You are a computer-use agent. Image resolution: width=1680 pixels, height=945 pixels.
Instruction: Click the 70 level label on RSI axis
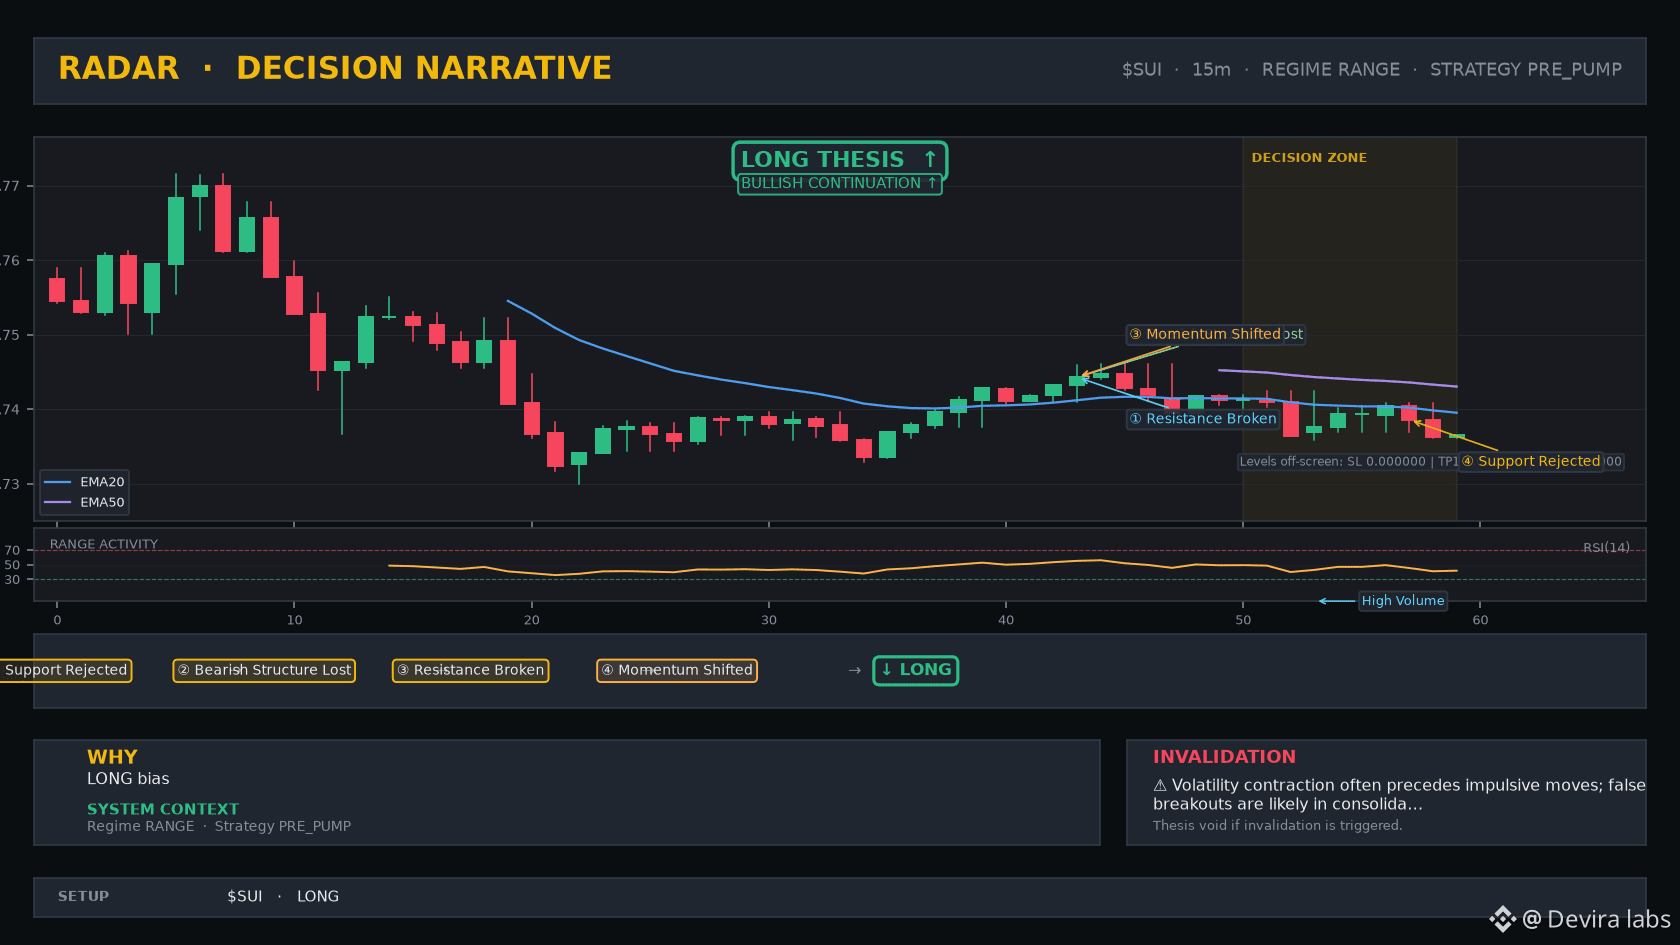(12, 551)
